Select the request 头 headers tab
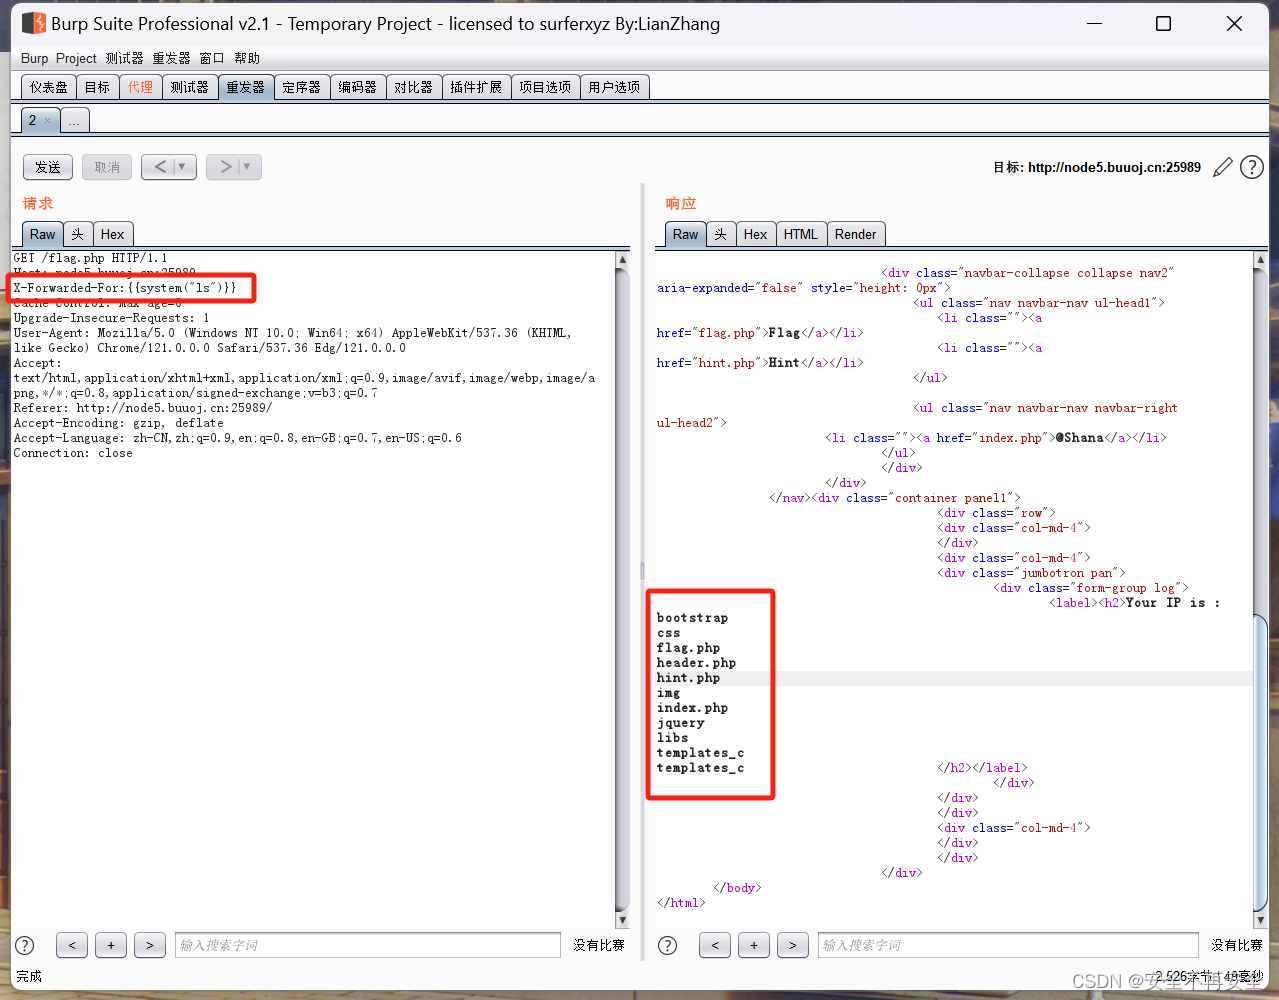Viewport: 1279px width, 1000px height. coord(78,234)
